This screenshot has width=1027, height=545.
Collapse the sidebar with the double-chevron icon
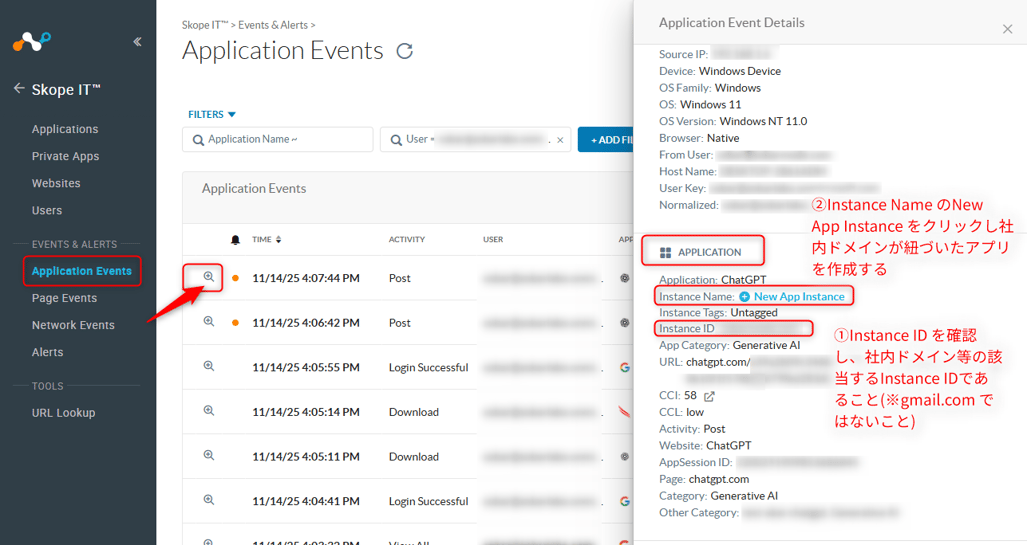coord(137,42)
